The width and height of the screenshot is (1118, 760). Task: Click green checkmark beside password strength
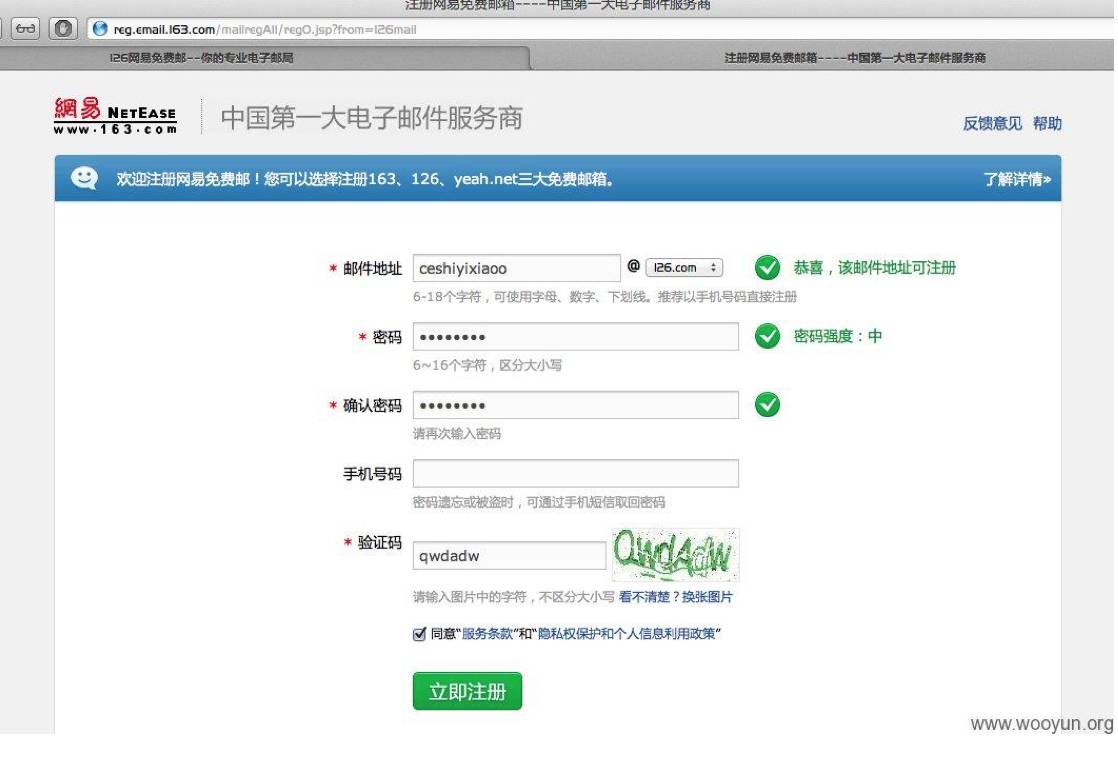click(x=767, y=336)
